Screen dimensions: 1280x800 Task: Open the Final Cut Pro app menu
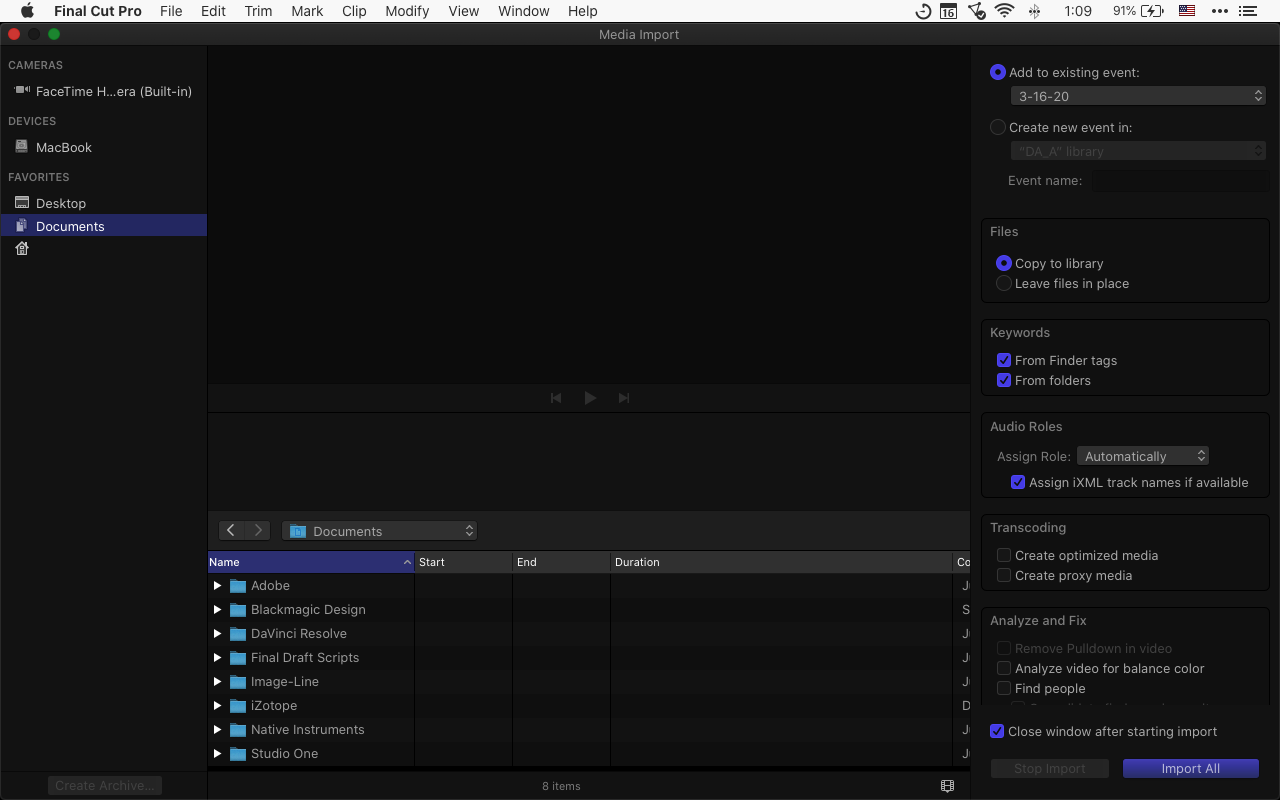[x=98, y=11]
